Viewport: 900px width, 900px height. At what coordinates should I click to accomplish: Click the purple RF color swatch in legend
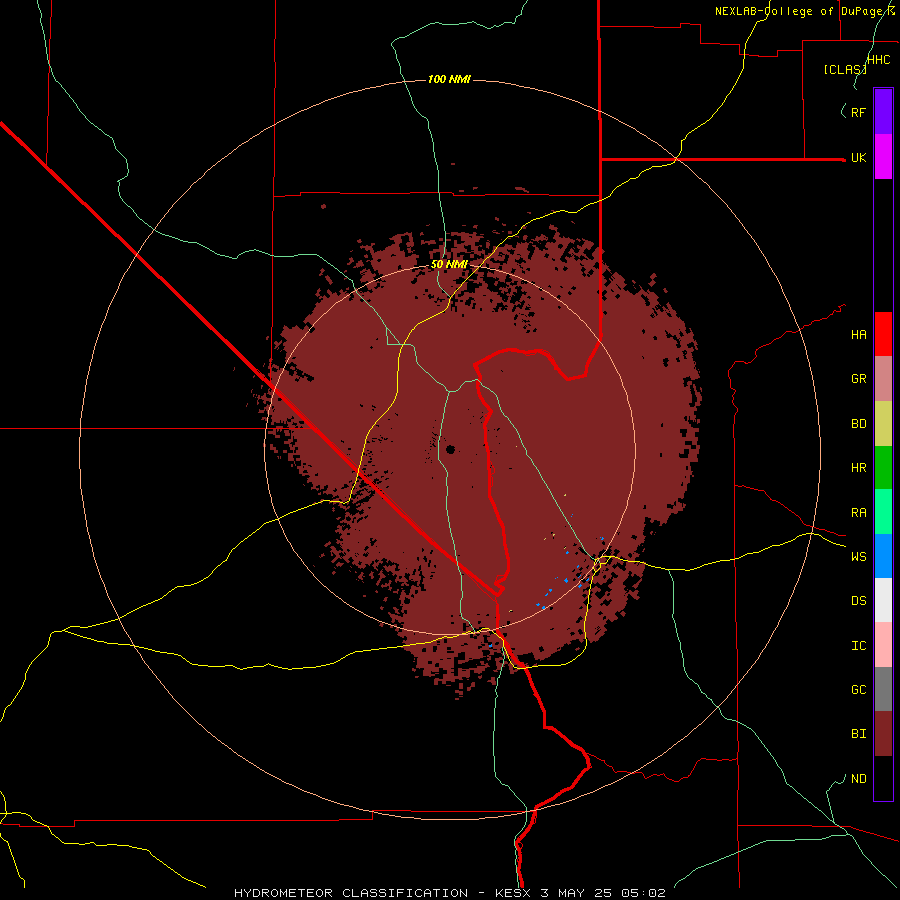(x=883, y=111)
